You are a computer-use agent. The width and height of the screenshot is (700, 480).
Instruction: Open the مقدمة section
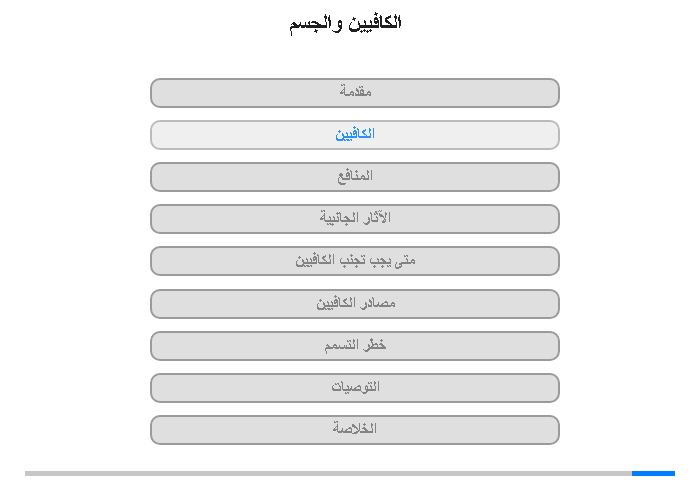point(355,93)
